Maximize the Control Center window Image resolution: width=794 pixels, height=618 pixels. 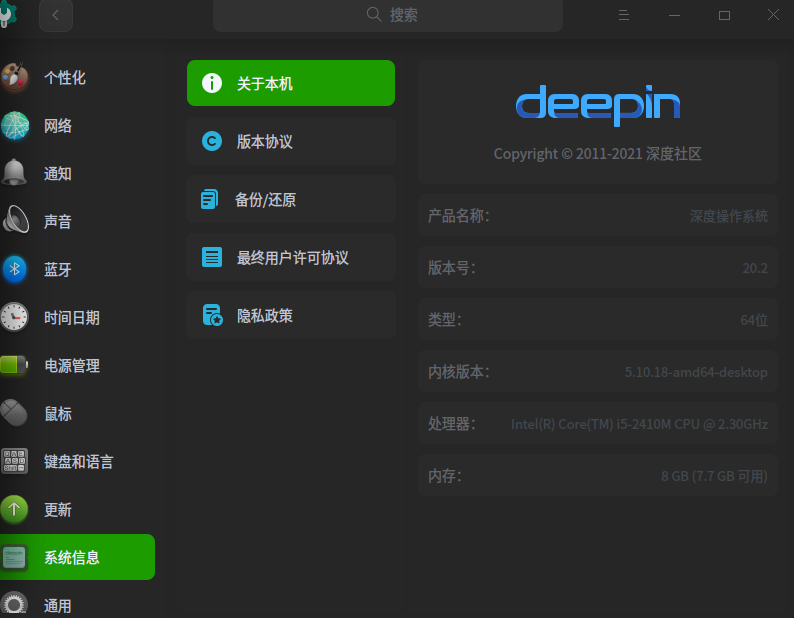click(x=724, y=15)
